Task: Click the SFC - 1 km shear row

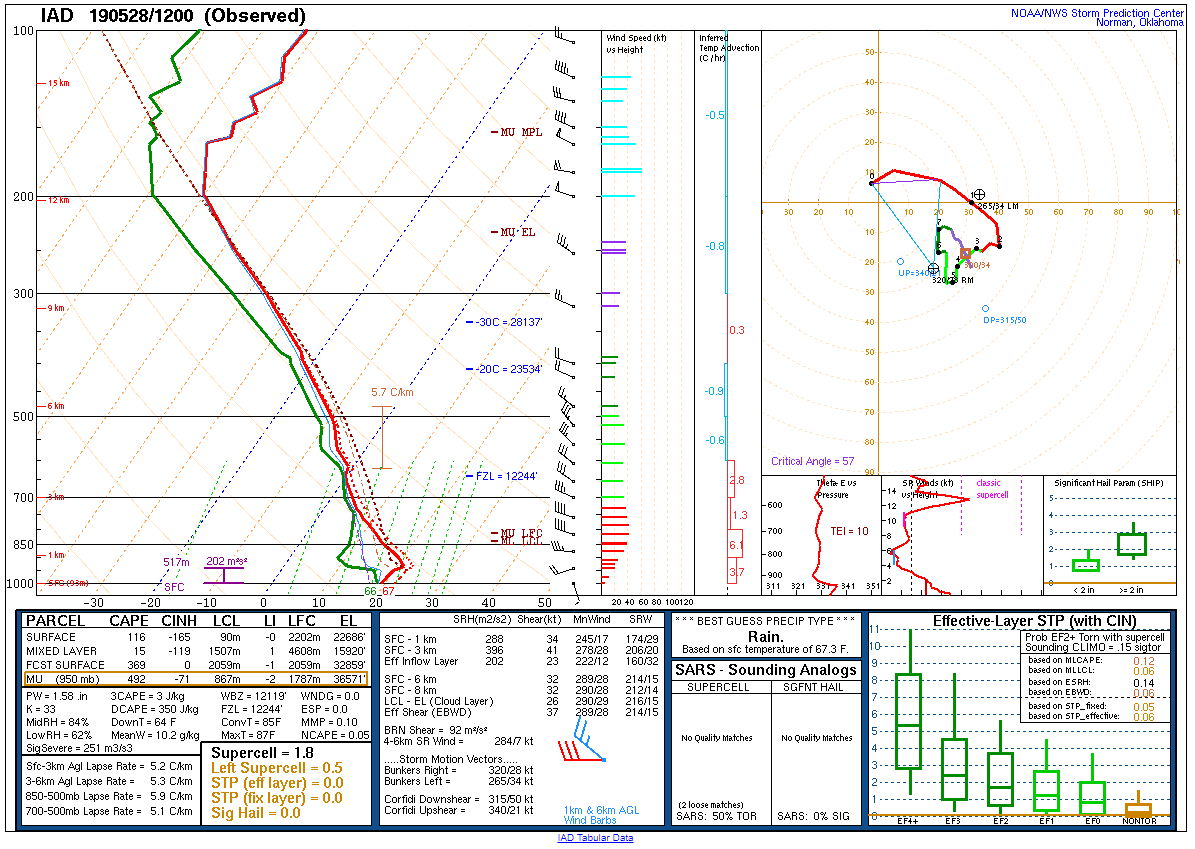Action: click(521, 639)
